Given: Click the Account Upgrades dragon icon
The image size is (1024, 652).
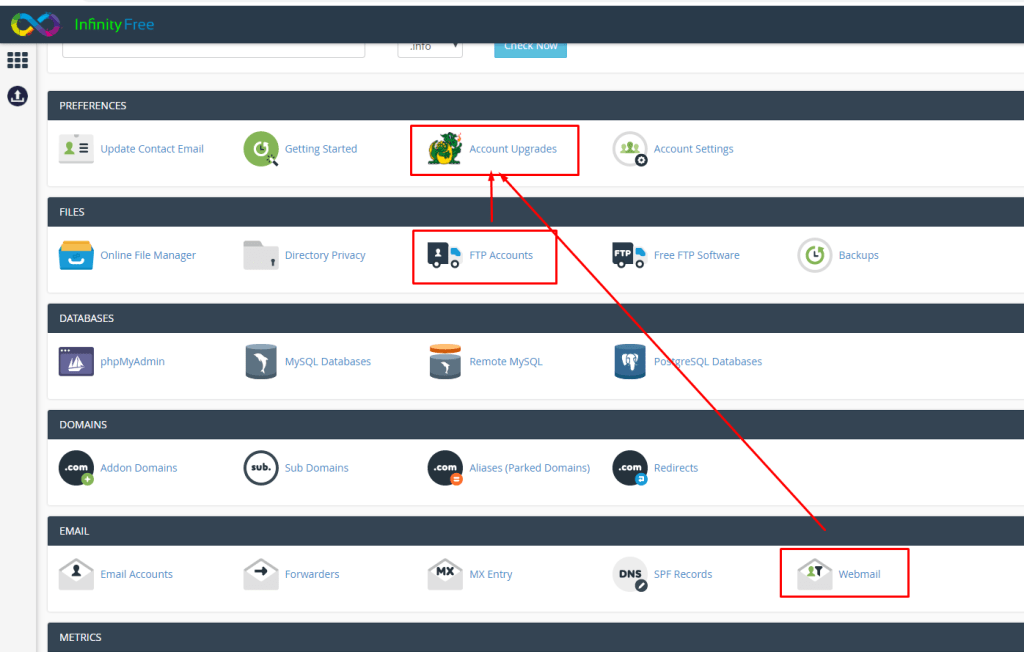Looking at the screenshot, I should [x=444, y=149].
